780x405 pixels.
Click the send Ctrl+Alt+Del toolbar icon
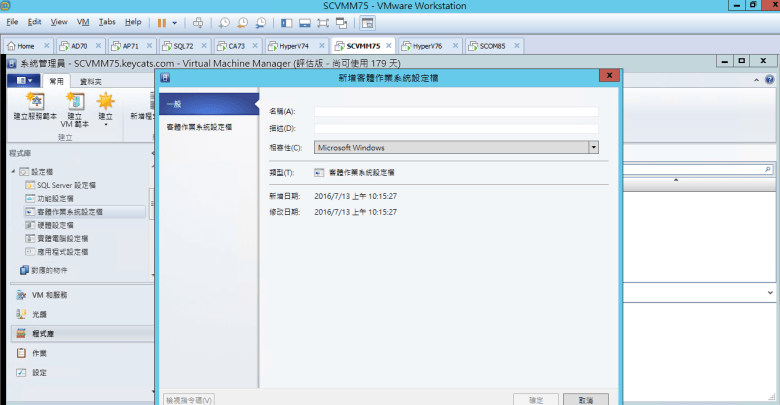(x=197, y=21)
